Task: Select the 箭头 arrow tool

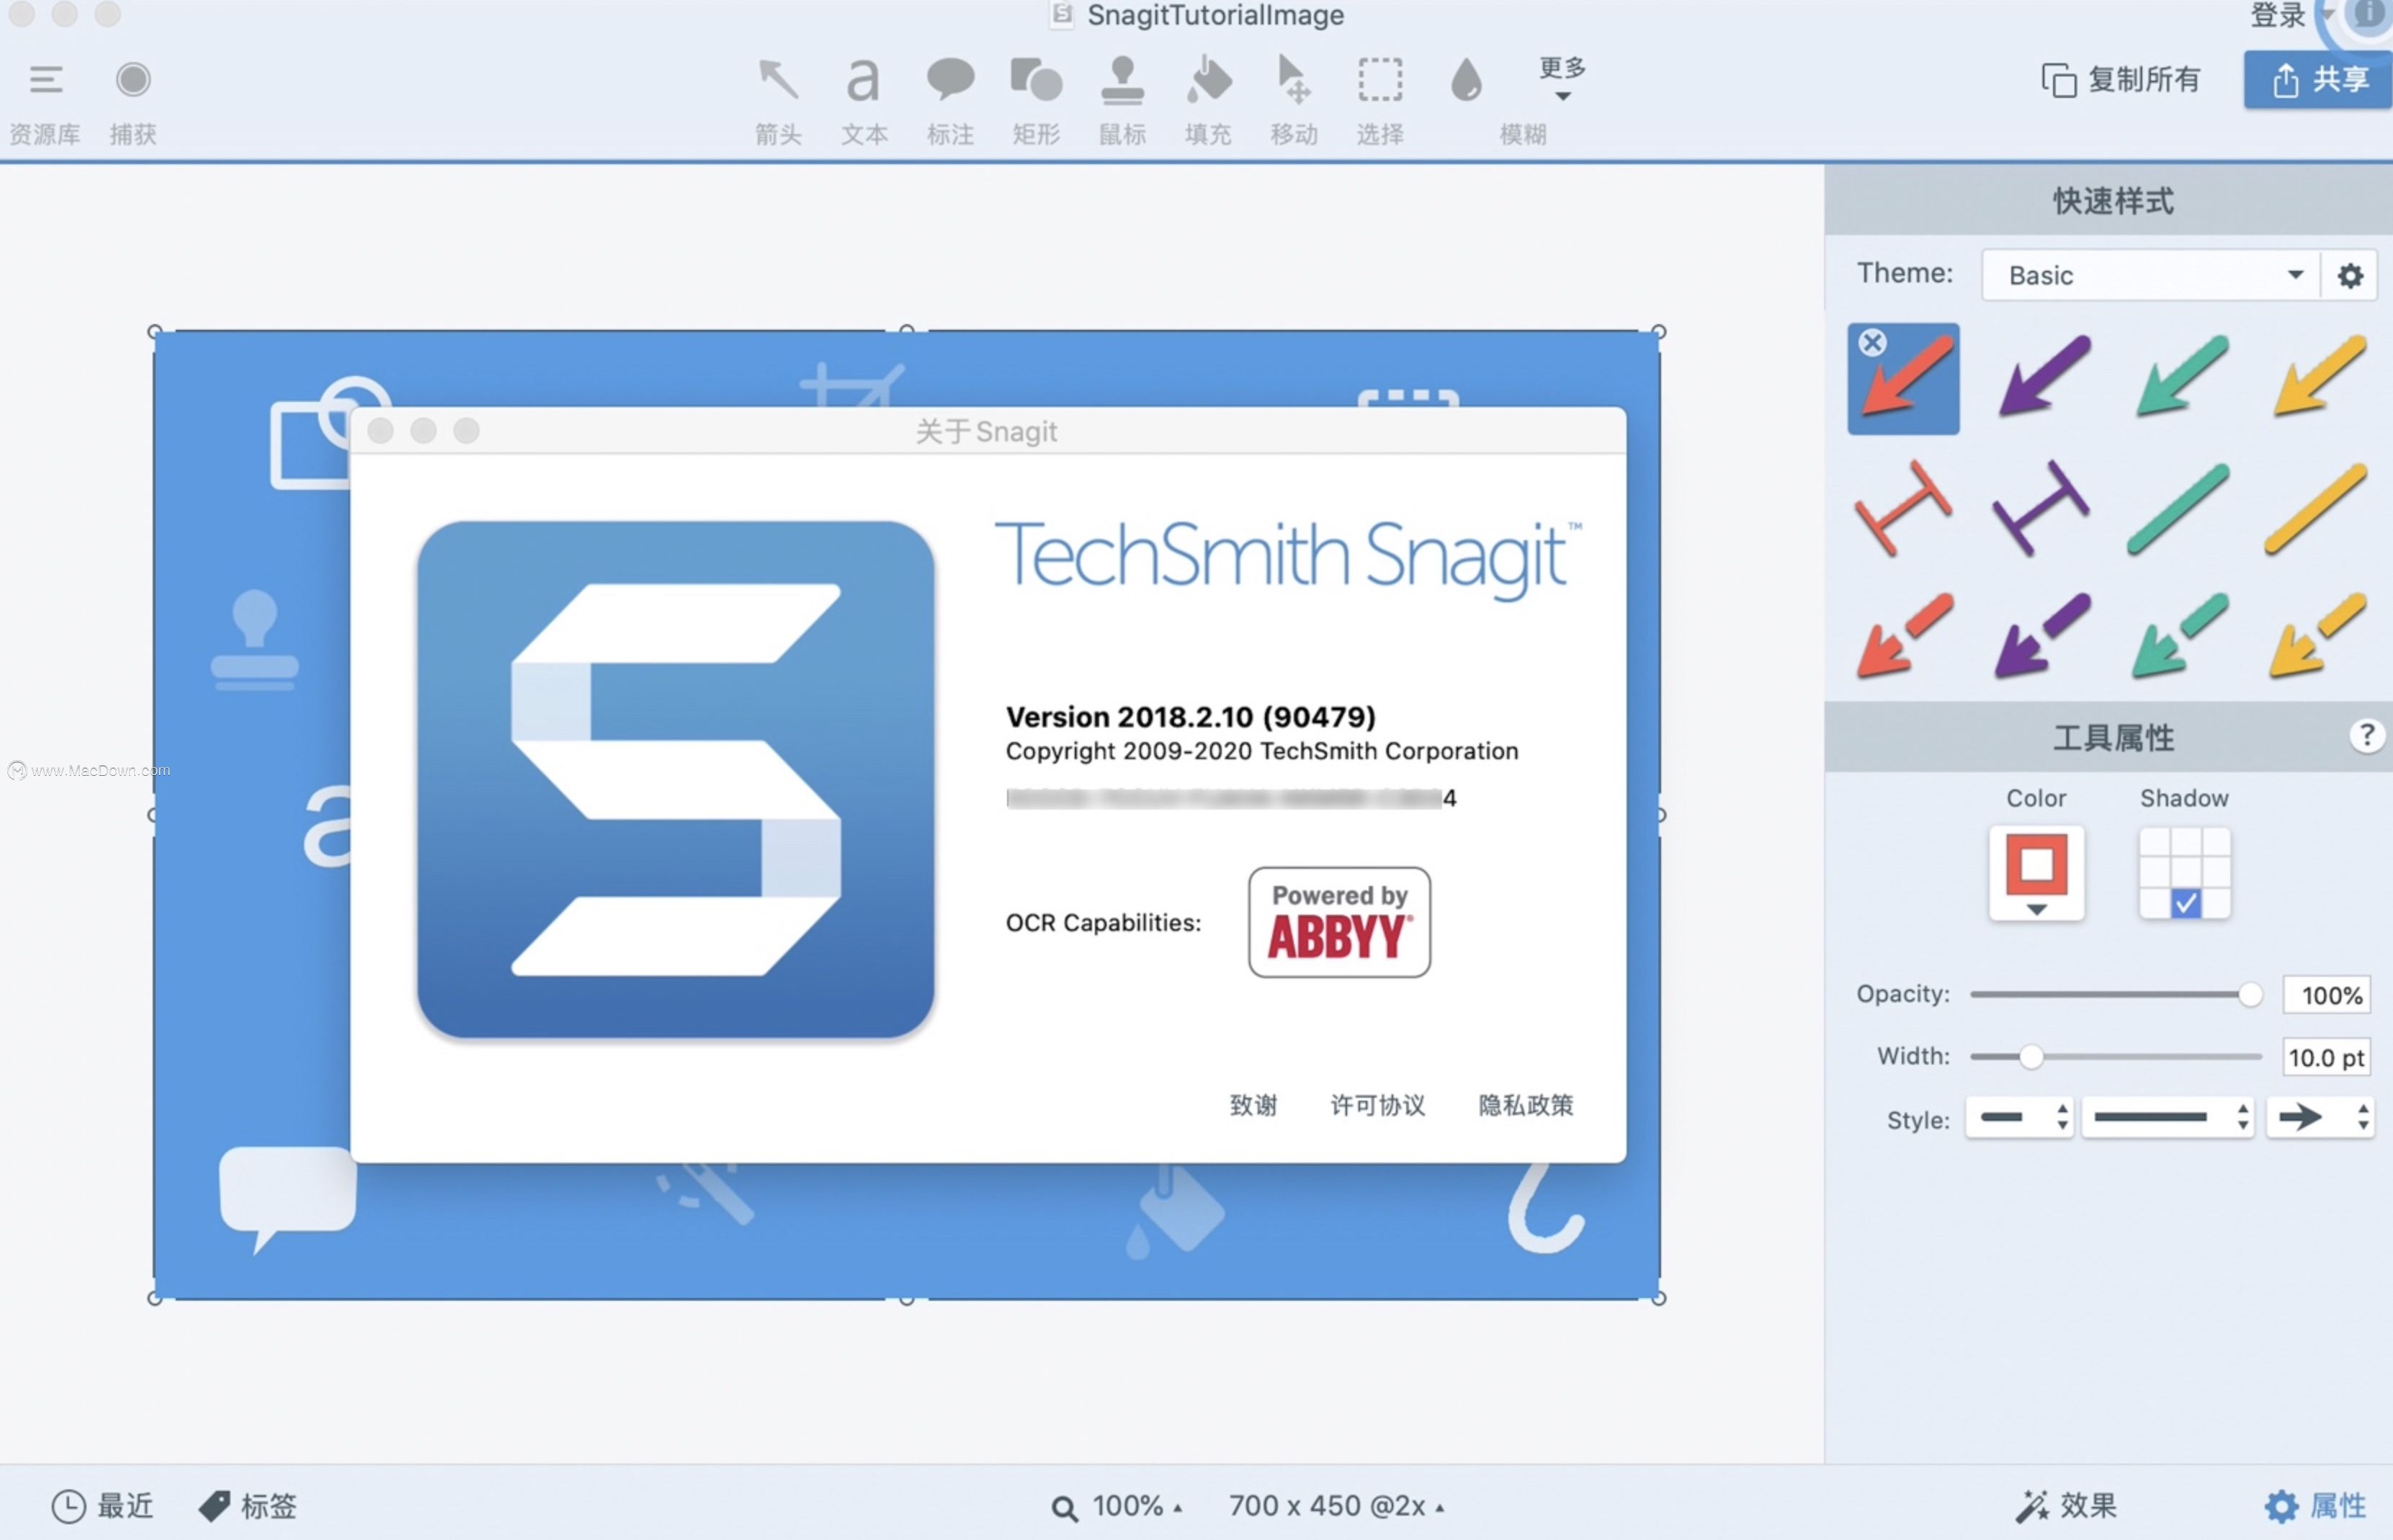Action: (778, 95)
